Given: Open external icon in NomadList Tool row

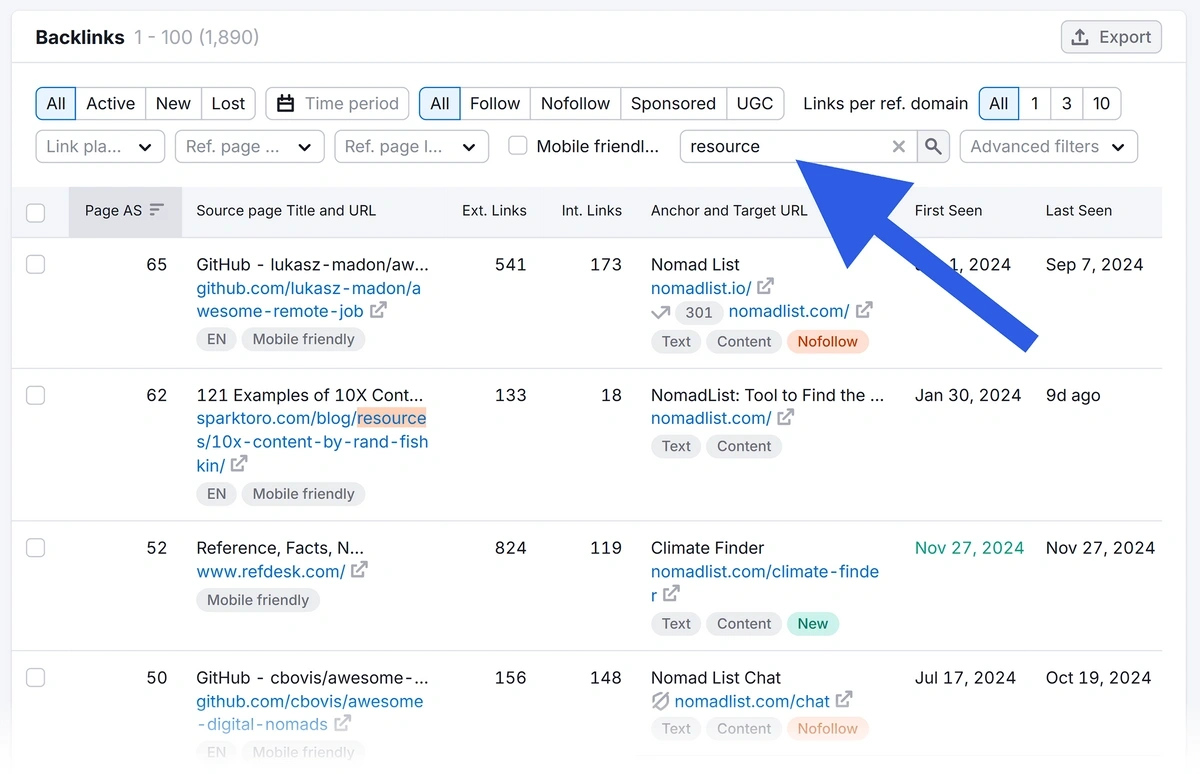Looking at the screenshot, I should (786, 417).
